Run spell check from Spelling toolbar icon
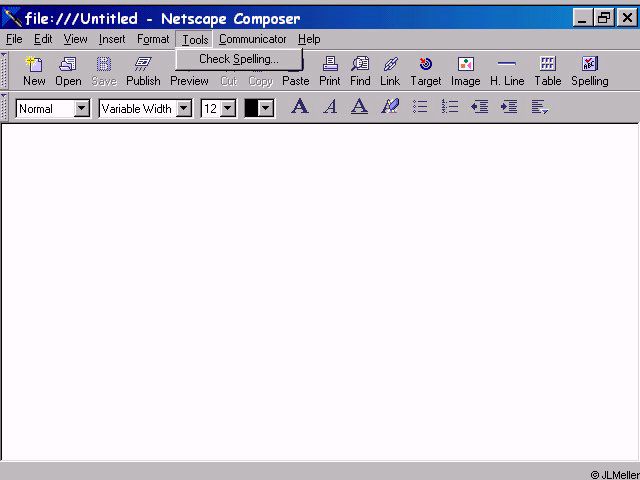The width and height of the screenshot is (640, 480). 590,71
